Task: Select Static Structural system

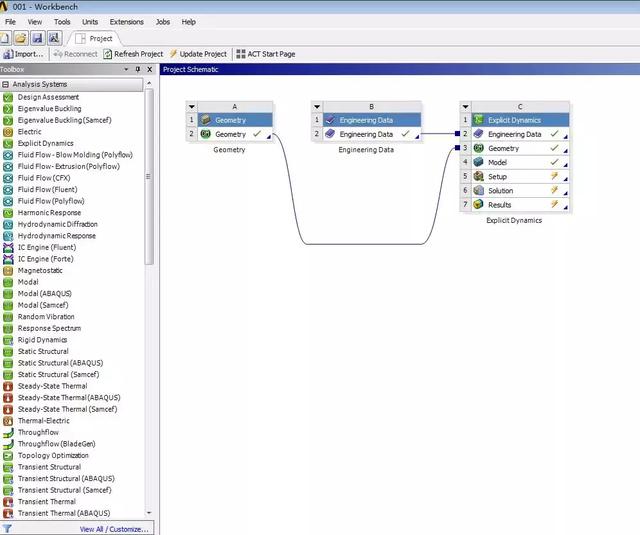Action: coord(43,351)
